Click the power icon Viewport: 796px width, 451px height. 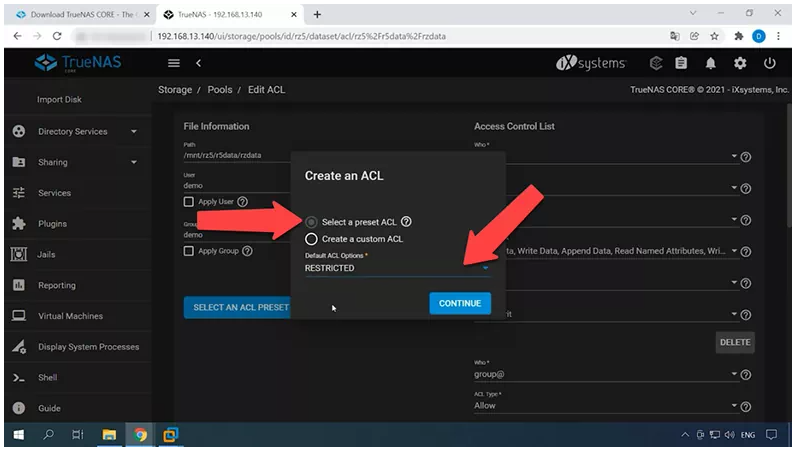[x=770, y=63]
